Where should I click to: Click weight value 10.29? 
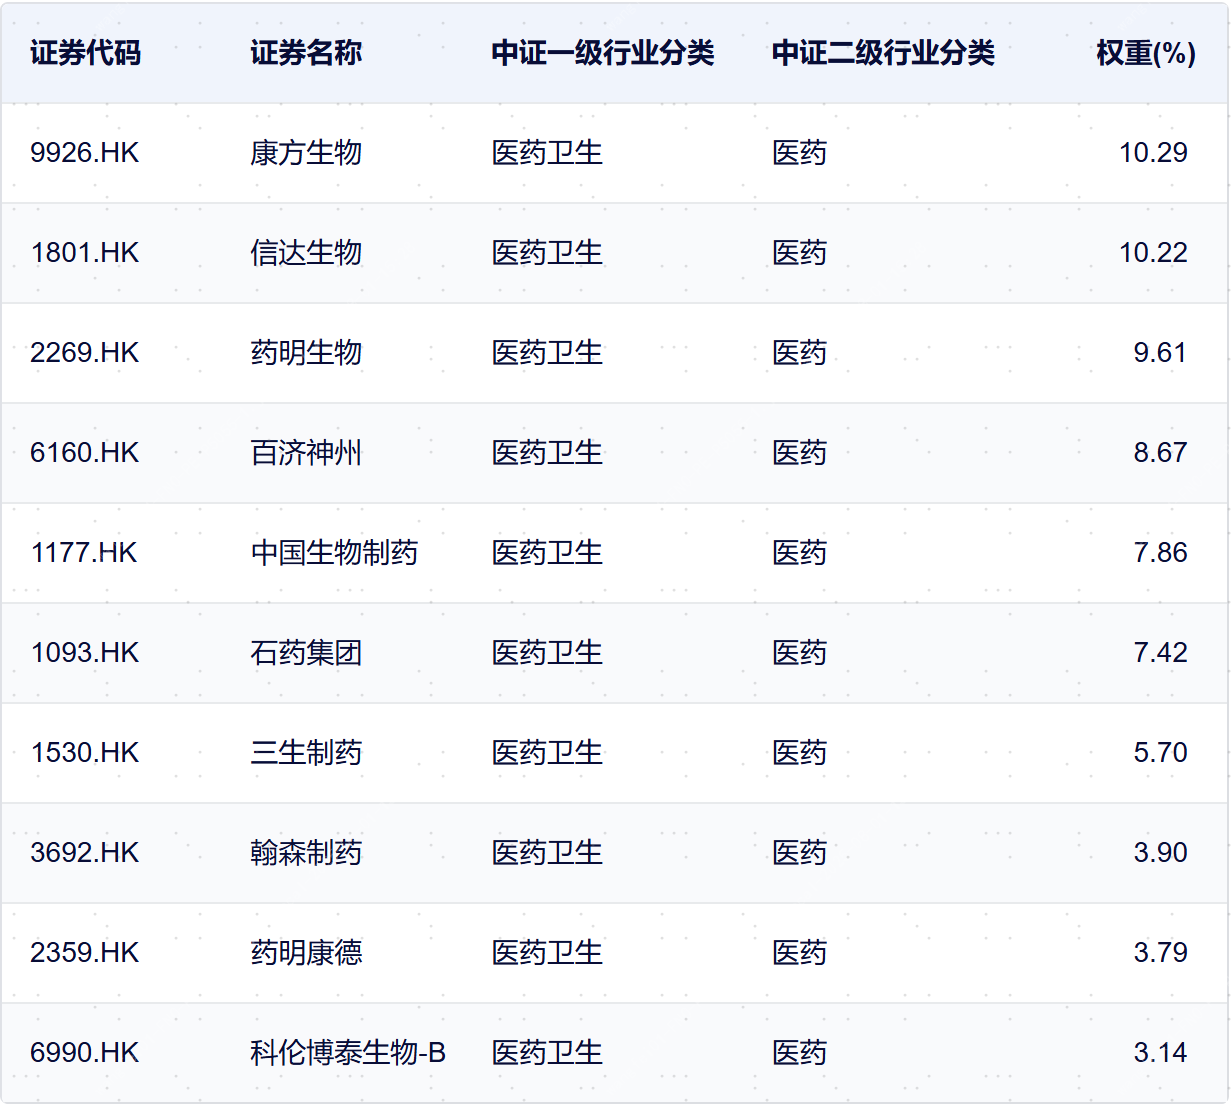(1153, 153)
